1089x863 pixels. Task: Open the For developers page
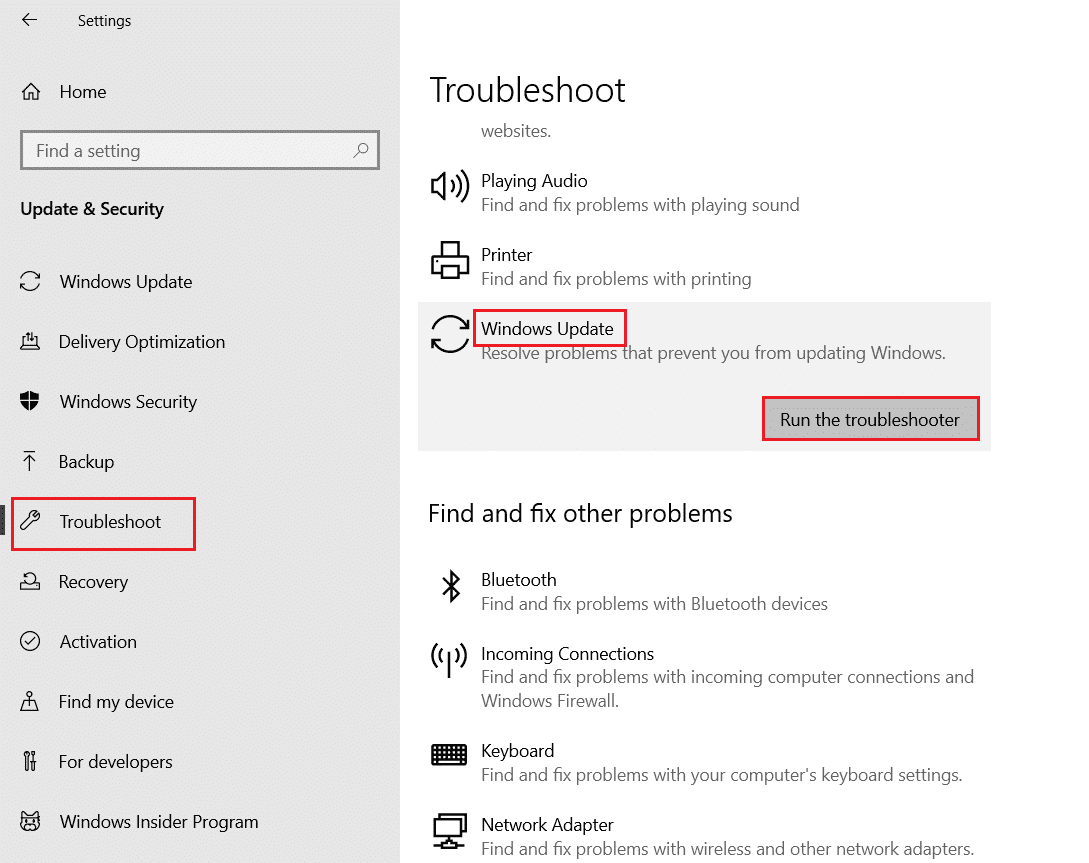(115, 761)
